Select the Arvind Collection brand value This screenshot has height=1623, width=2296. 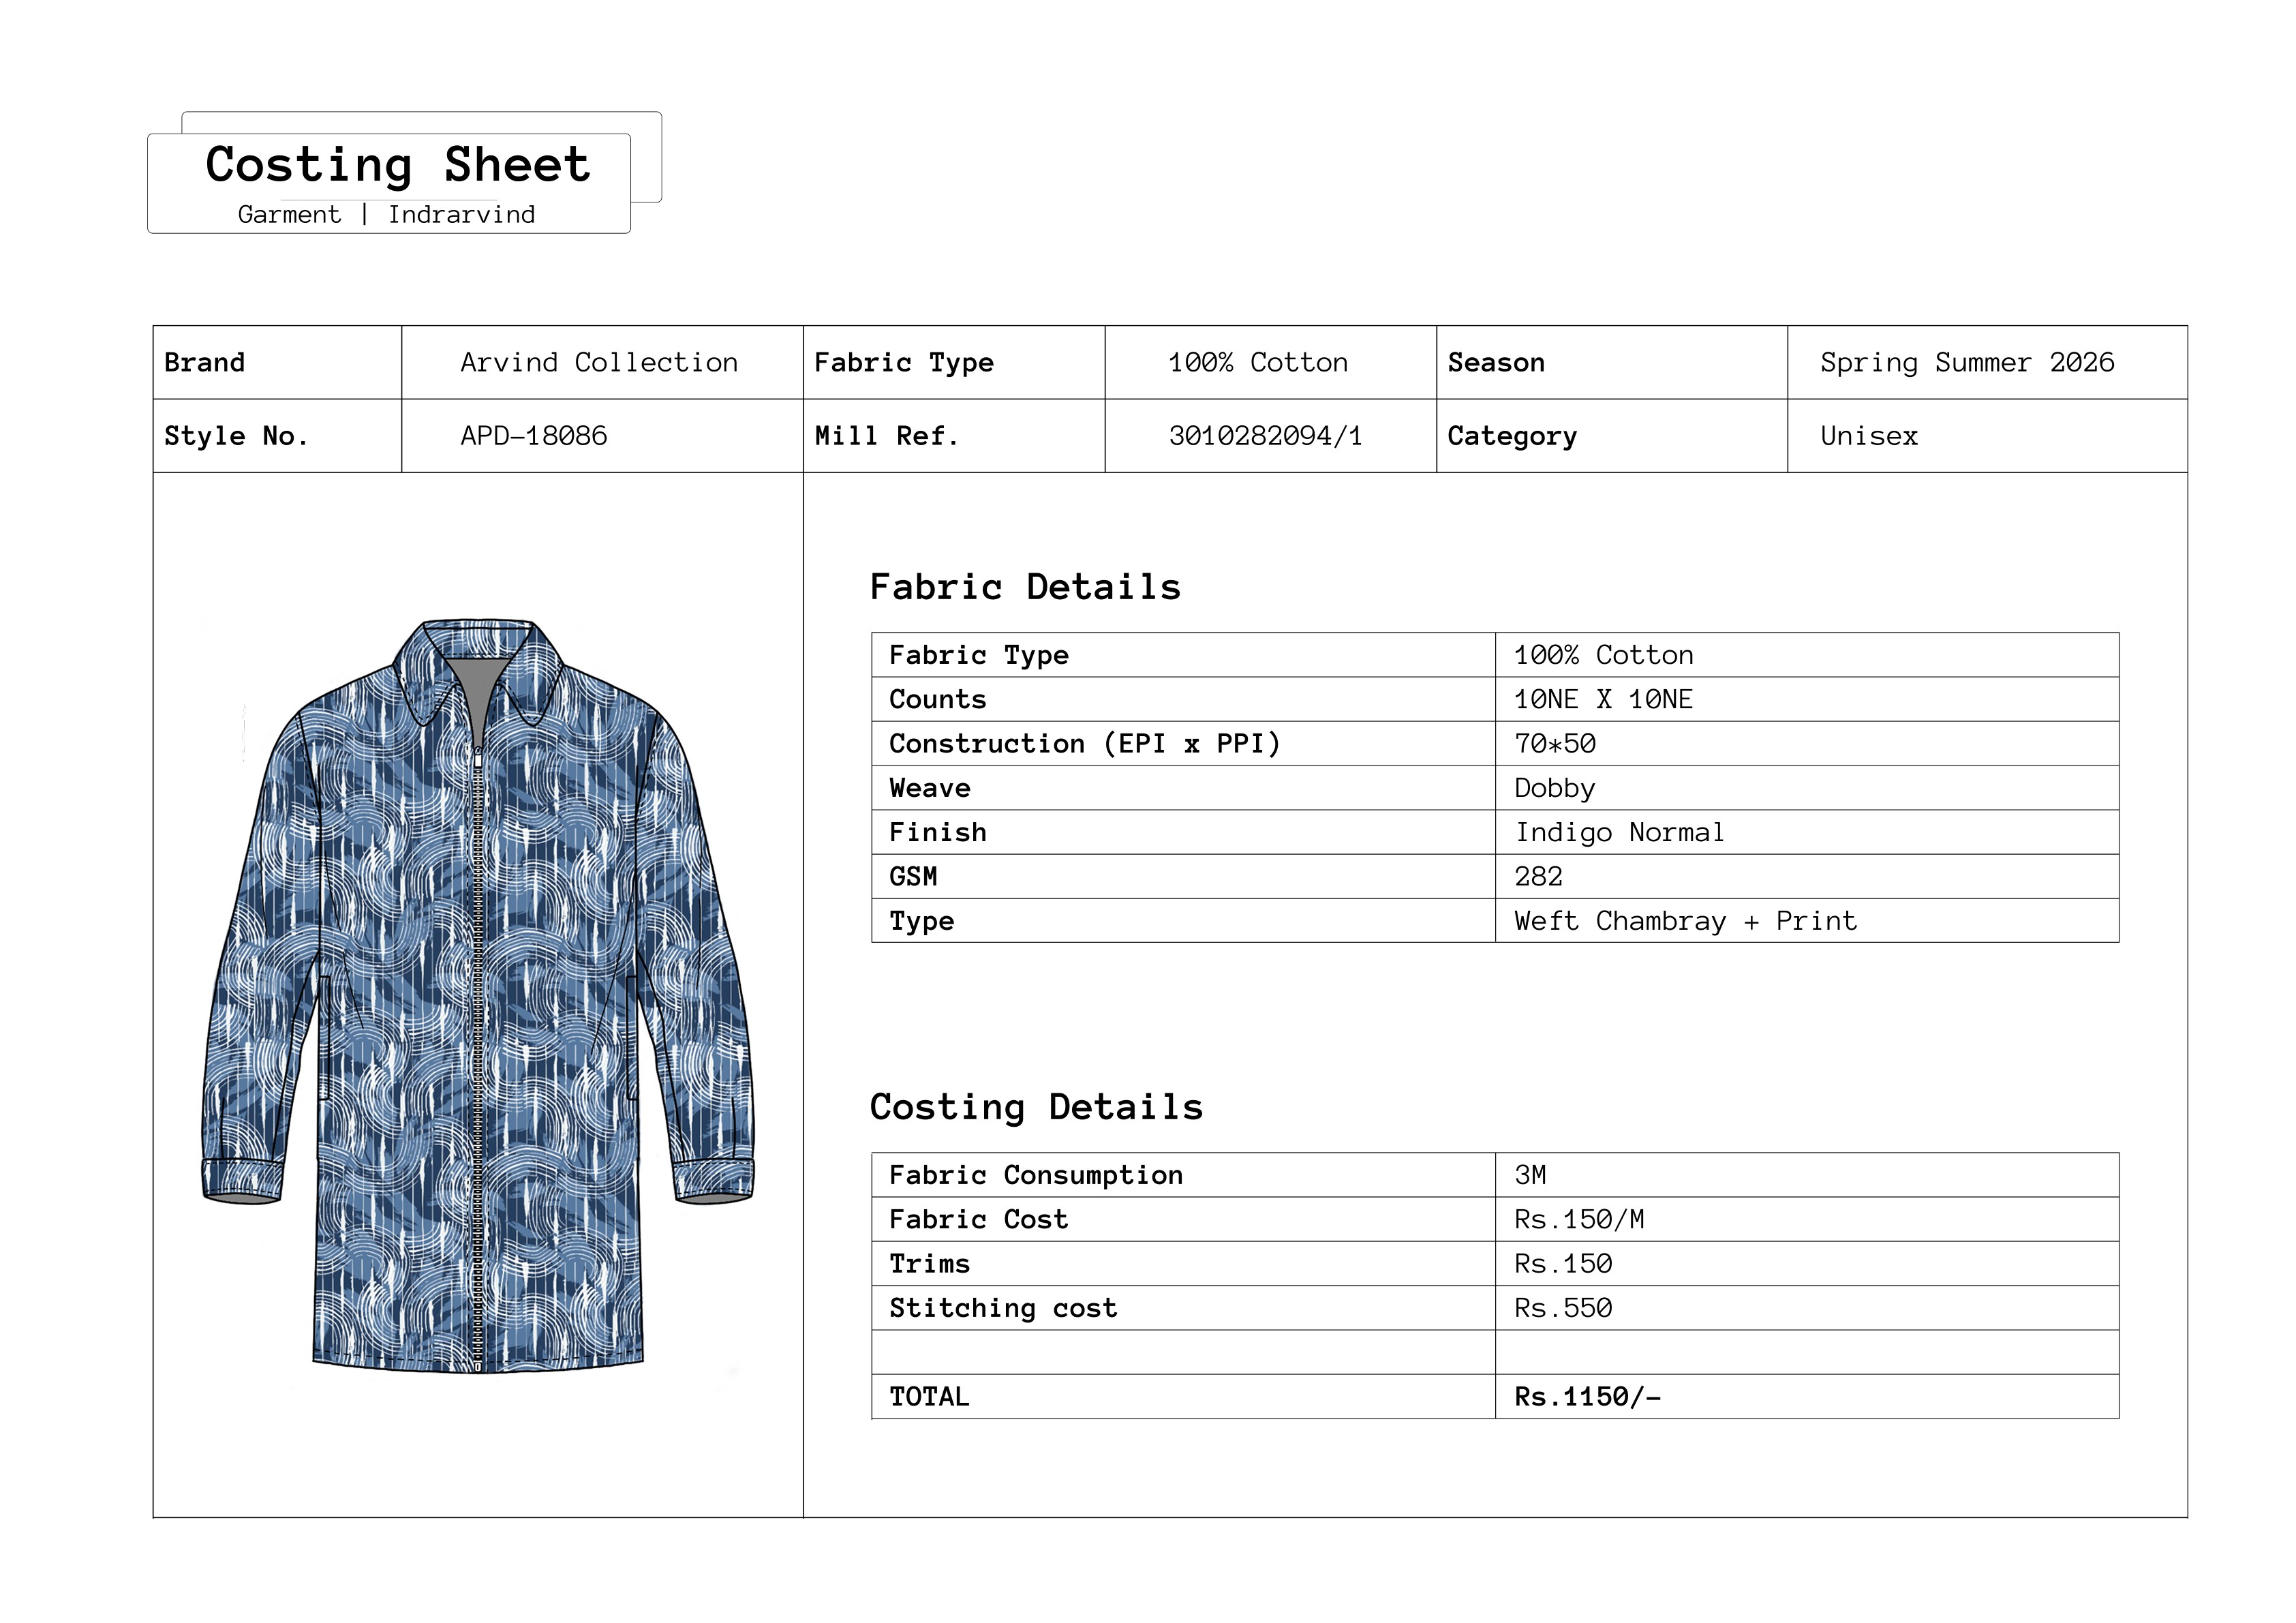599,363
